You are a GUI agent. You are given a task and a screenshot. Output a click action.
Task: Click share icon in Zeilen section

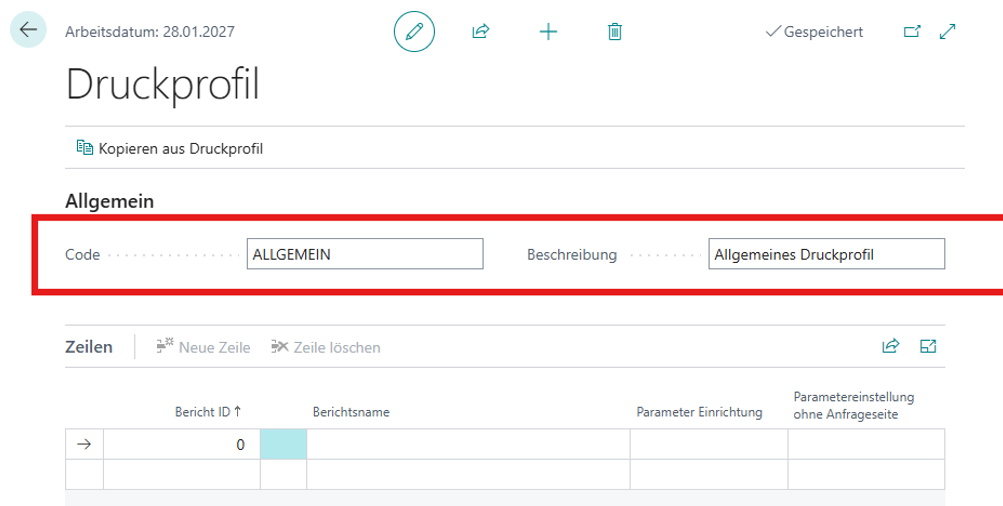click(x=890, y=347)
